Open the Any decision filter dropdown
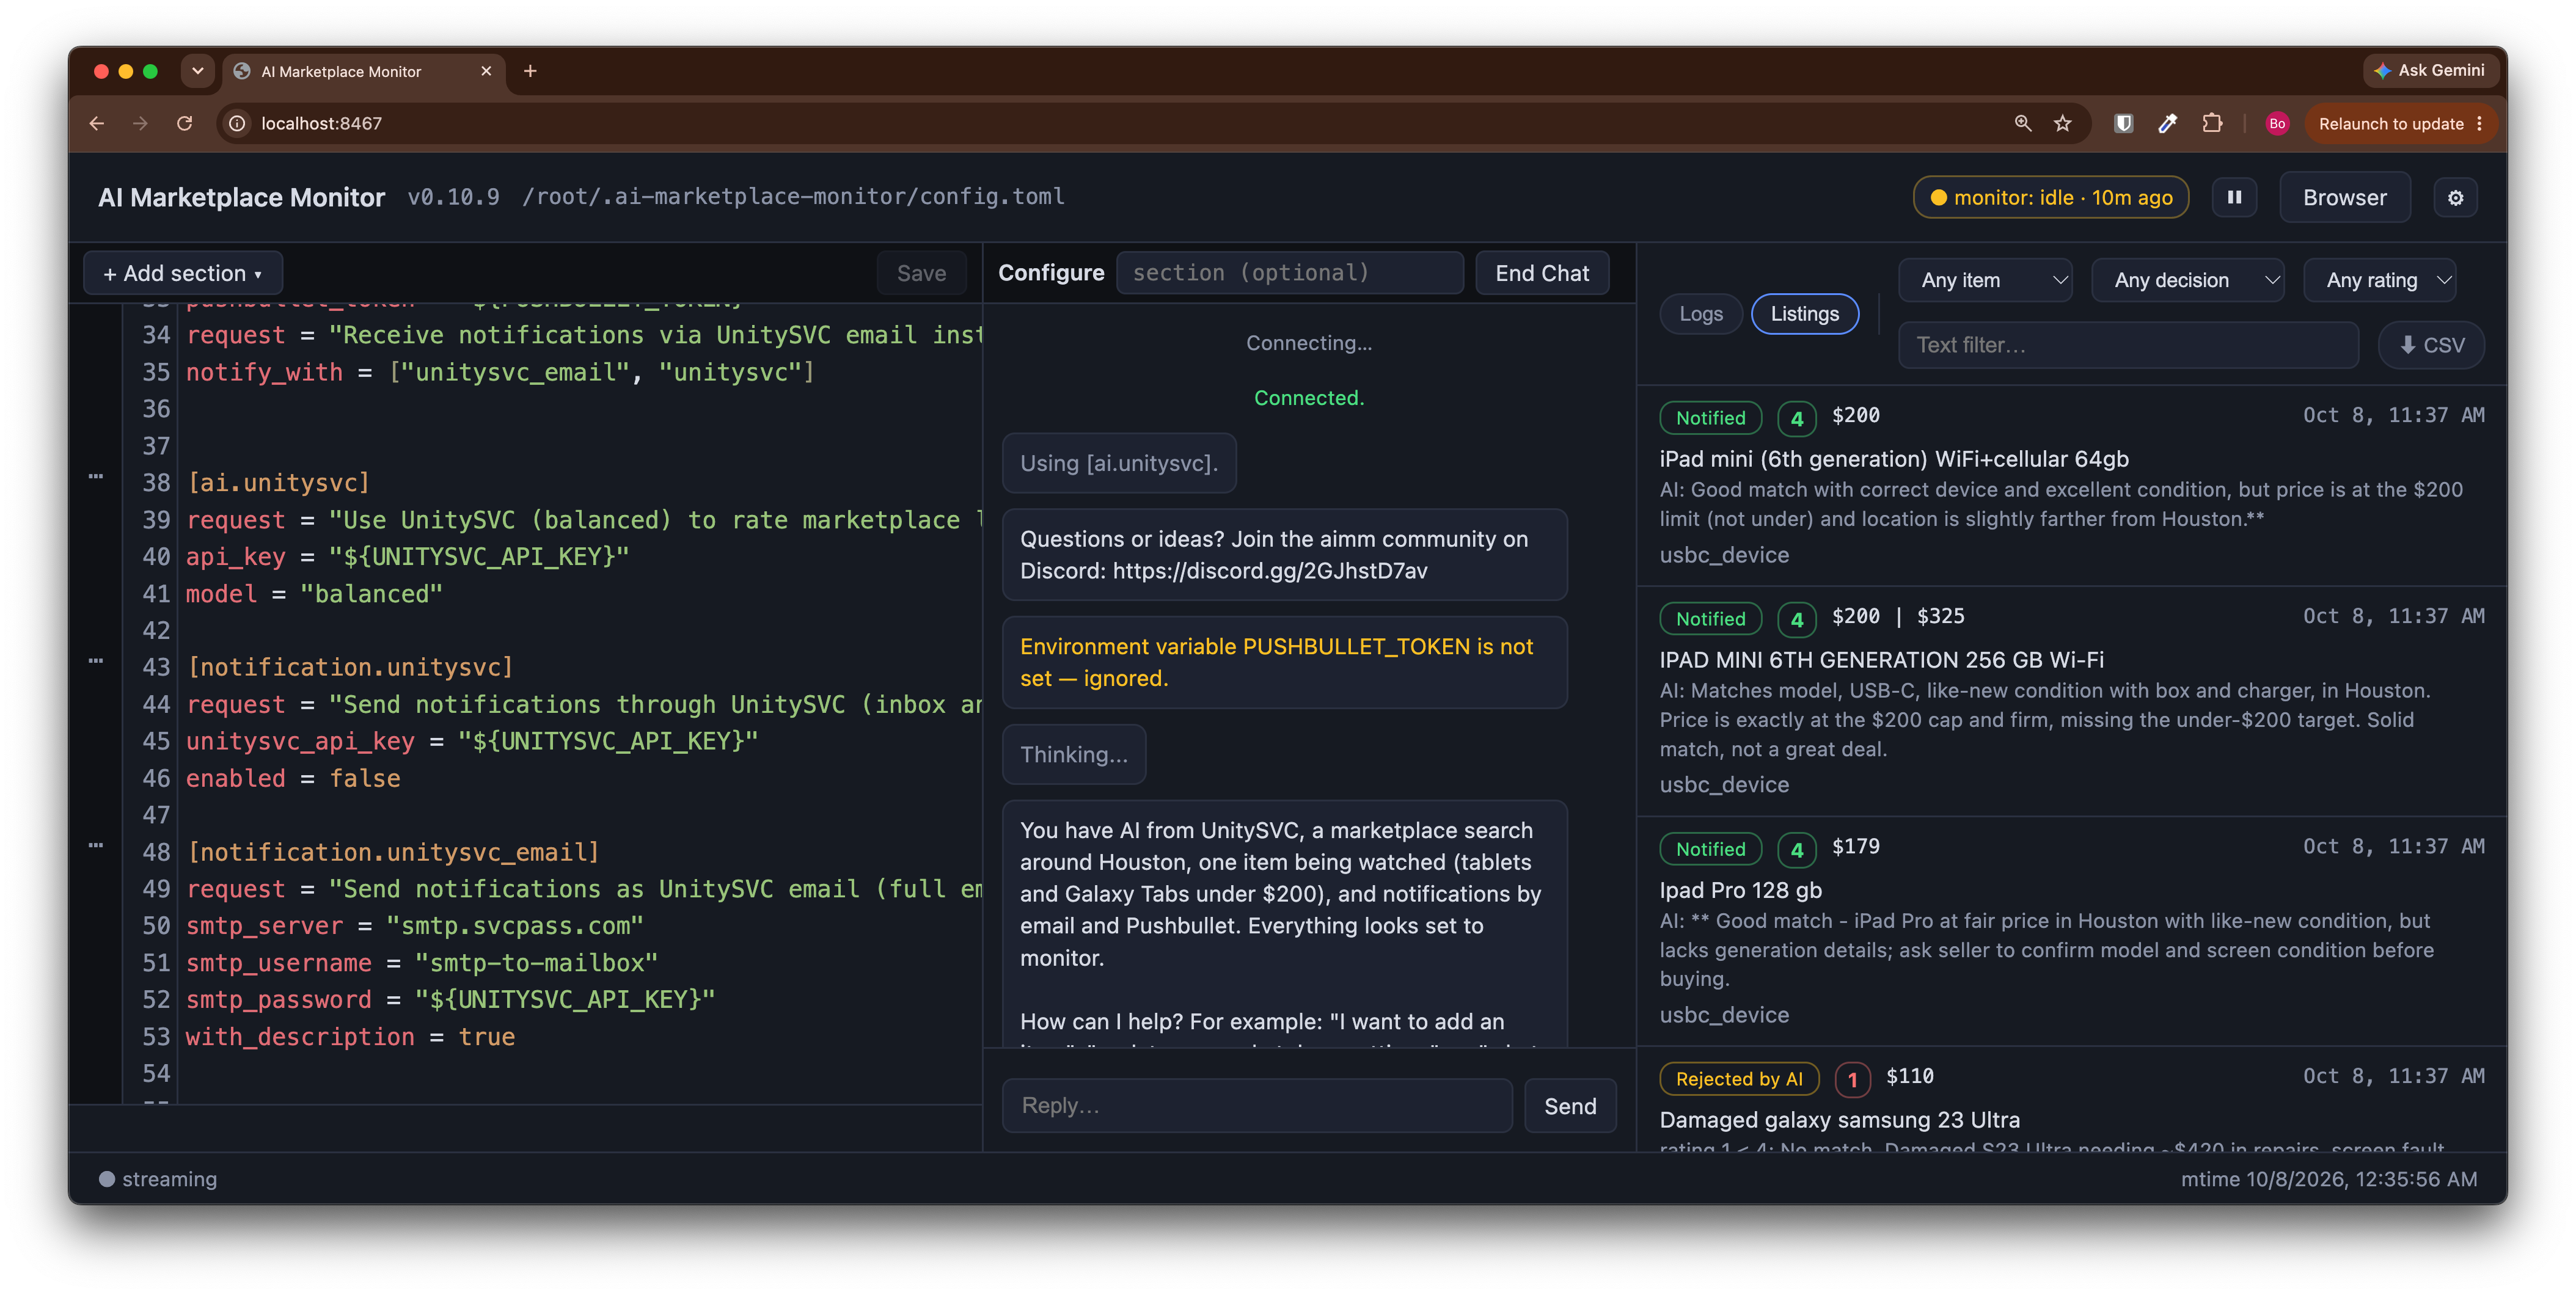The image size is (2576, 1295). tap(2189, 280)
